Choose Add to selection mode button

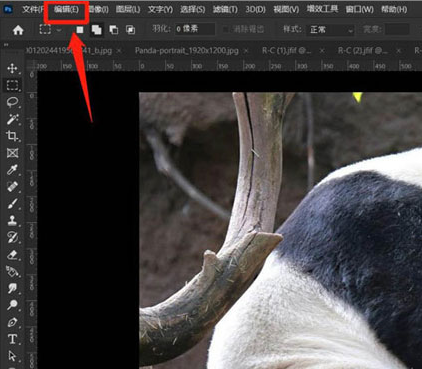point(97,30)
